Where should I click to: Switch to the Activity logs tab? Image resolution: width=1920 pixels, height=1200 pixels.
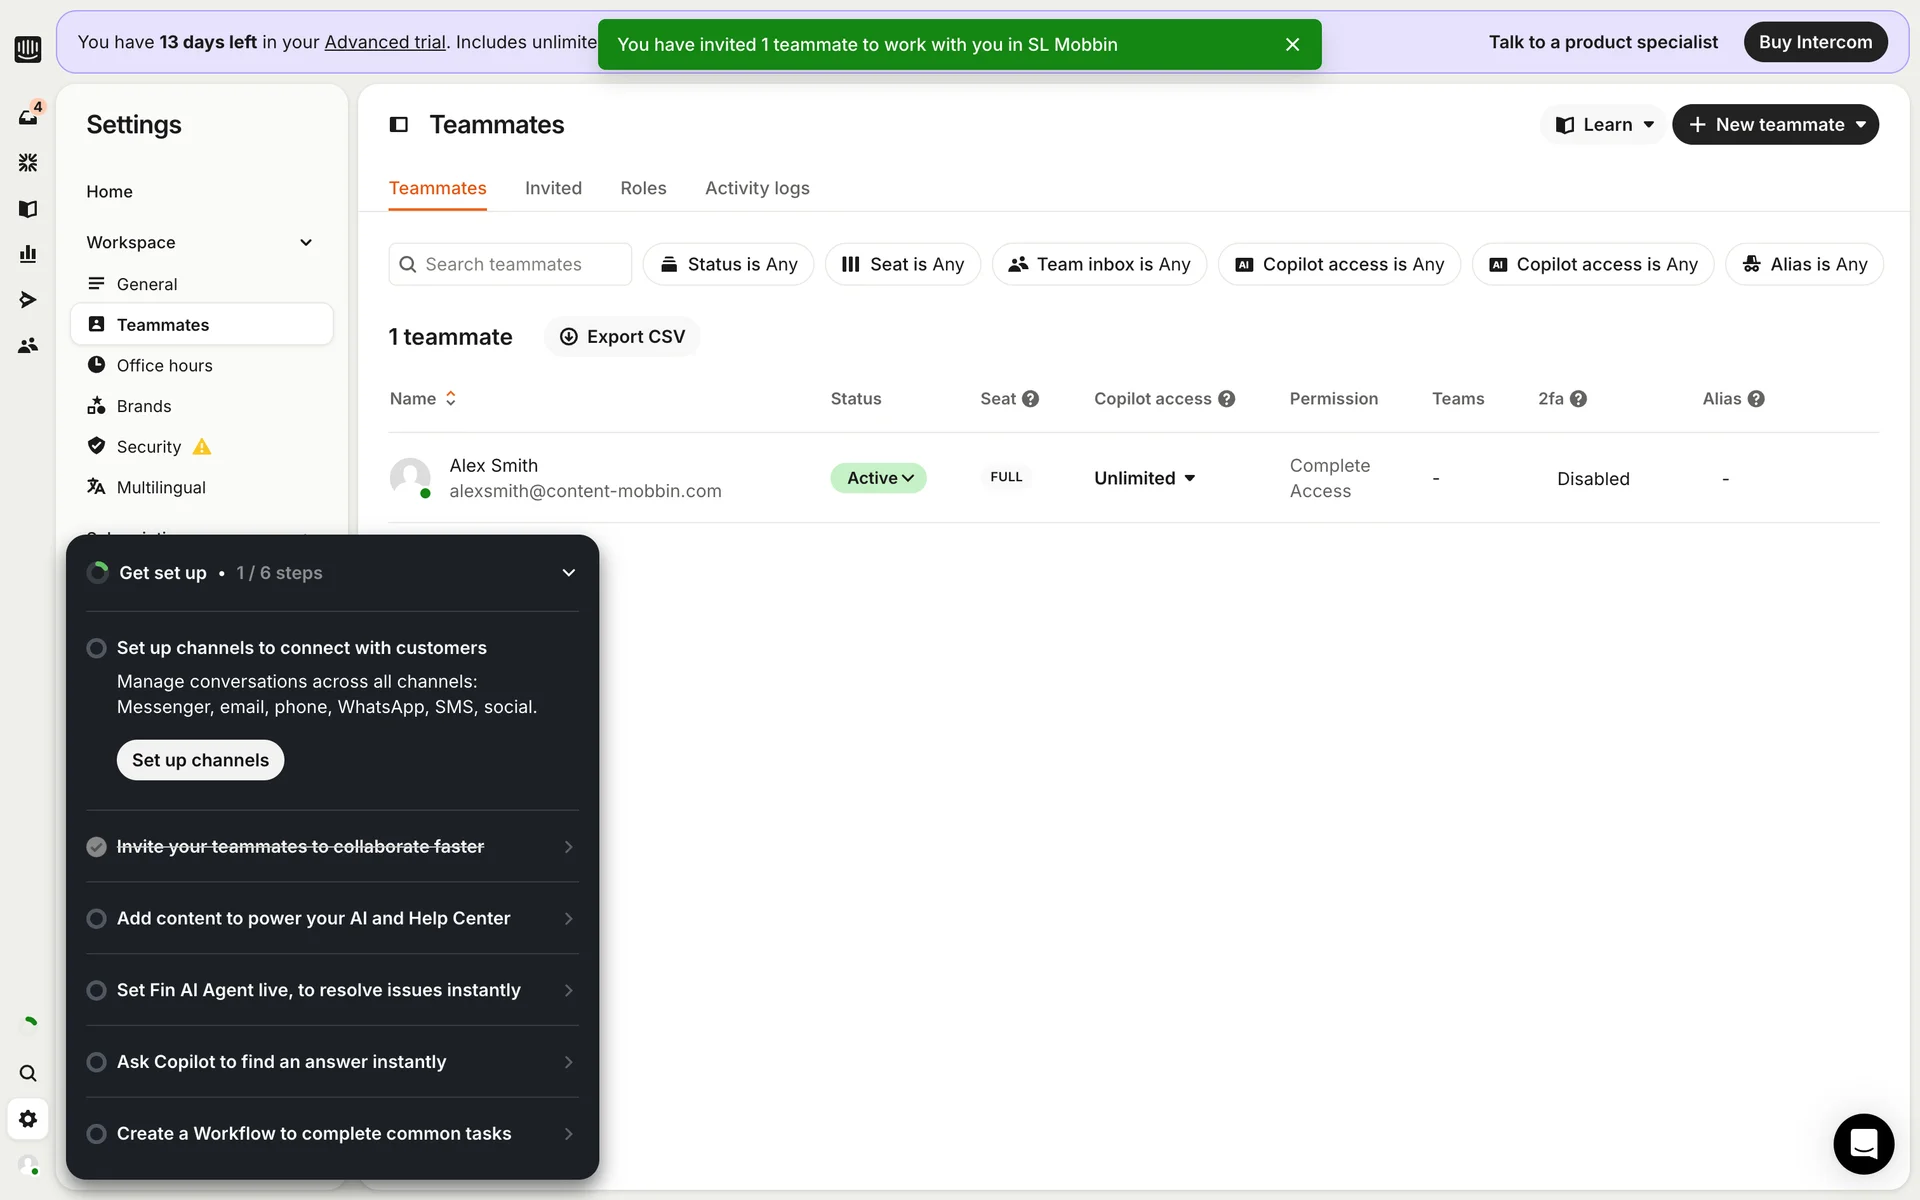pyautogui.click(x=757, y=188)
